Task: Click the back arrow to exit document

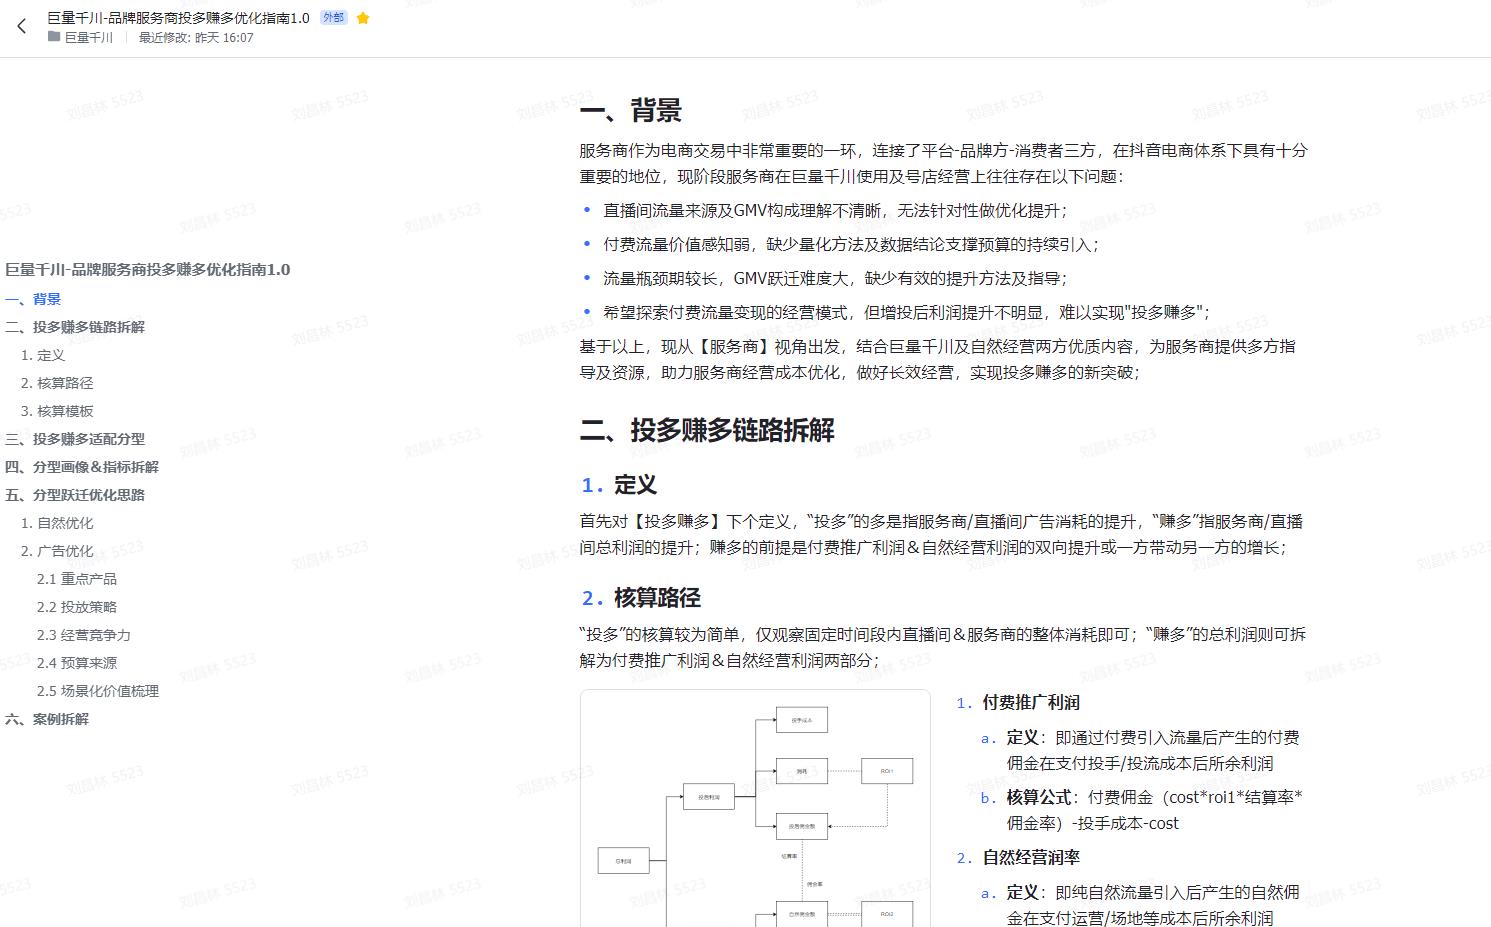Action: [x=21, y=26]
